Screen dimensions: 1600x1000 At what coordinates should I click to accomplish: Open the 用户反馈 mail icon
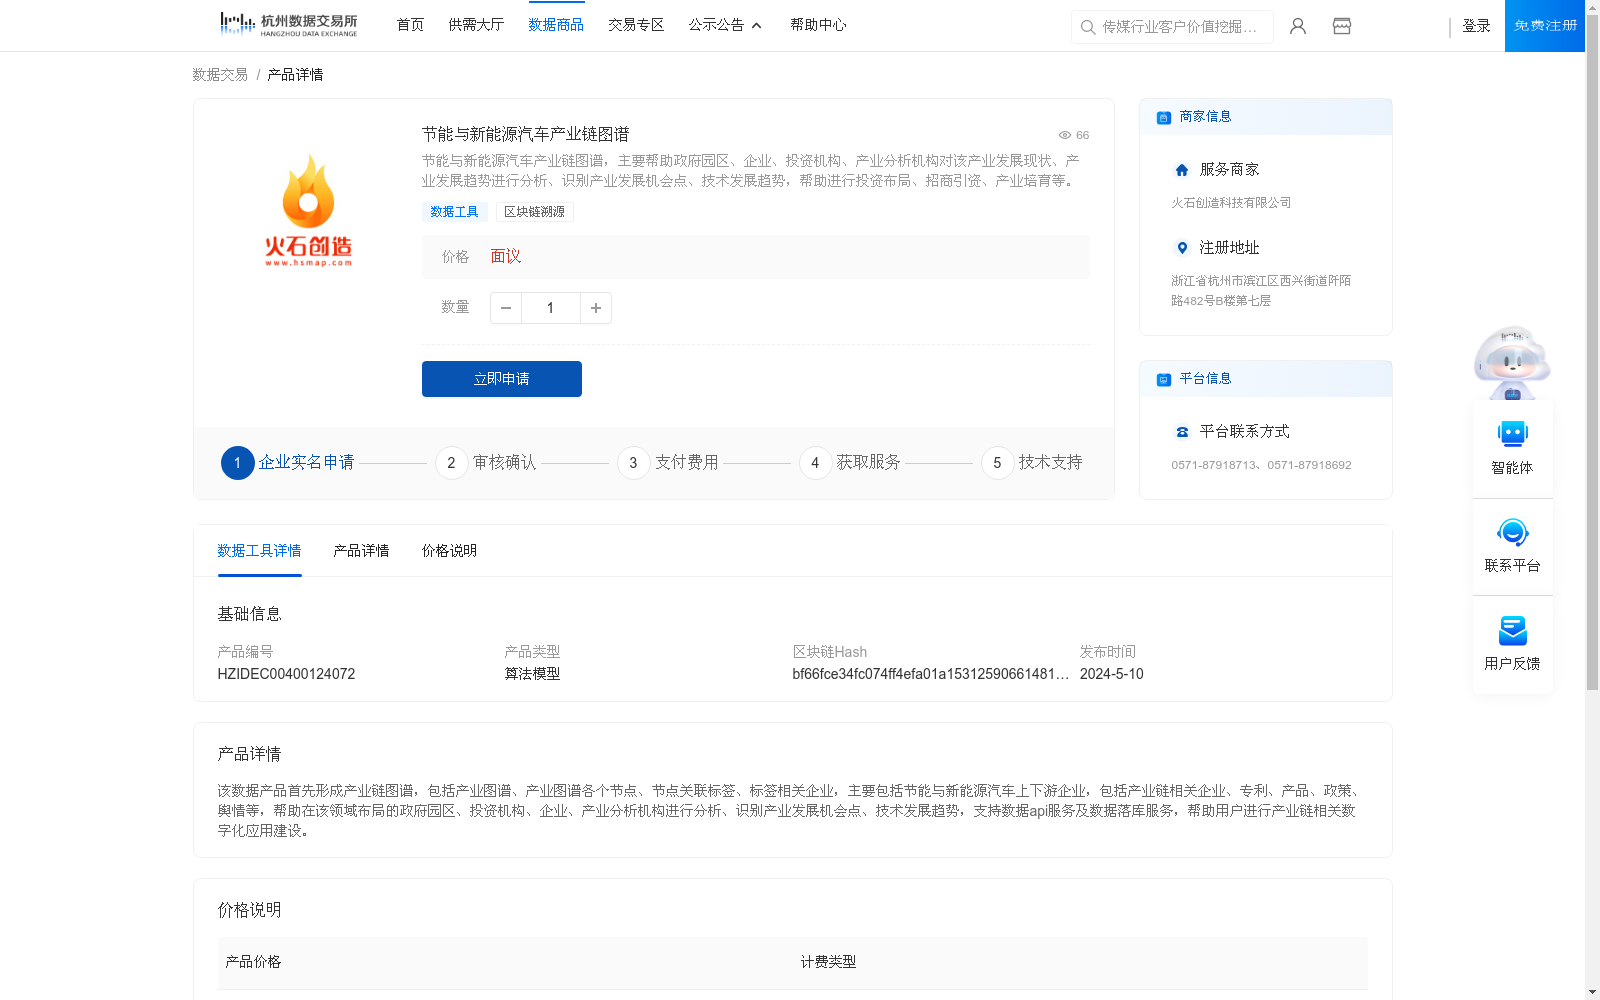[1513, 630]
